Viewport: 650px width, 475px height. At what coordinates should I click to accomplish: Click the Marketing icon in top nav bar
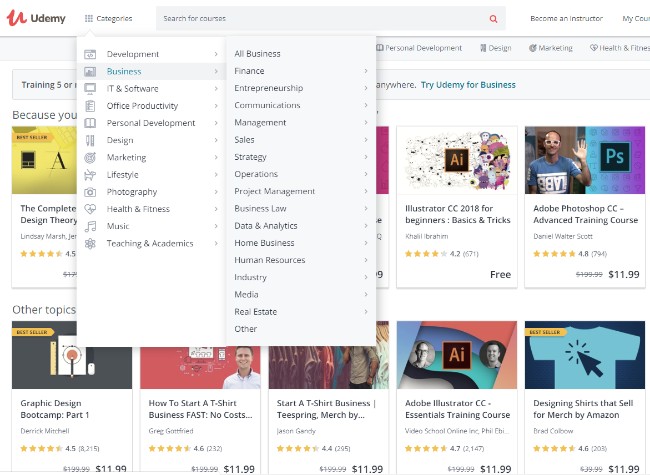[x=533, y=48]
